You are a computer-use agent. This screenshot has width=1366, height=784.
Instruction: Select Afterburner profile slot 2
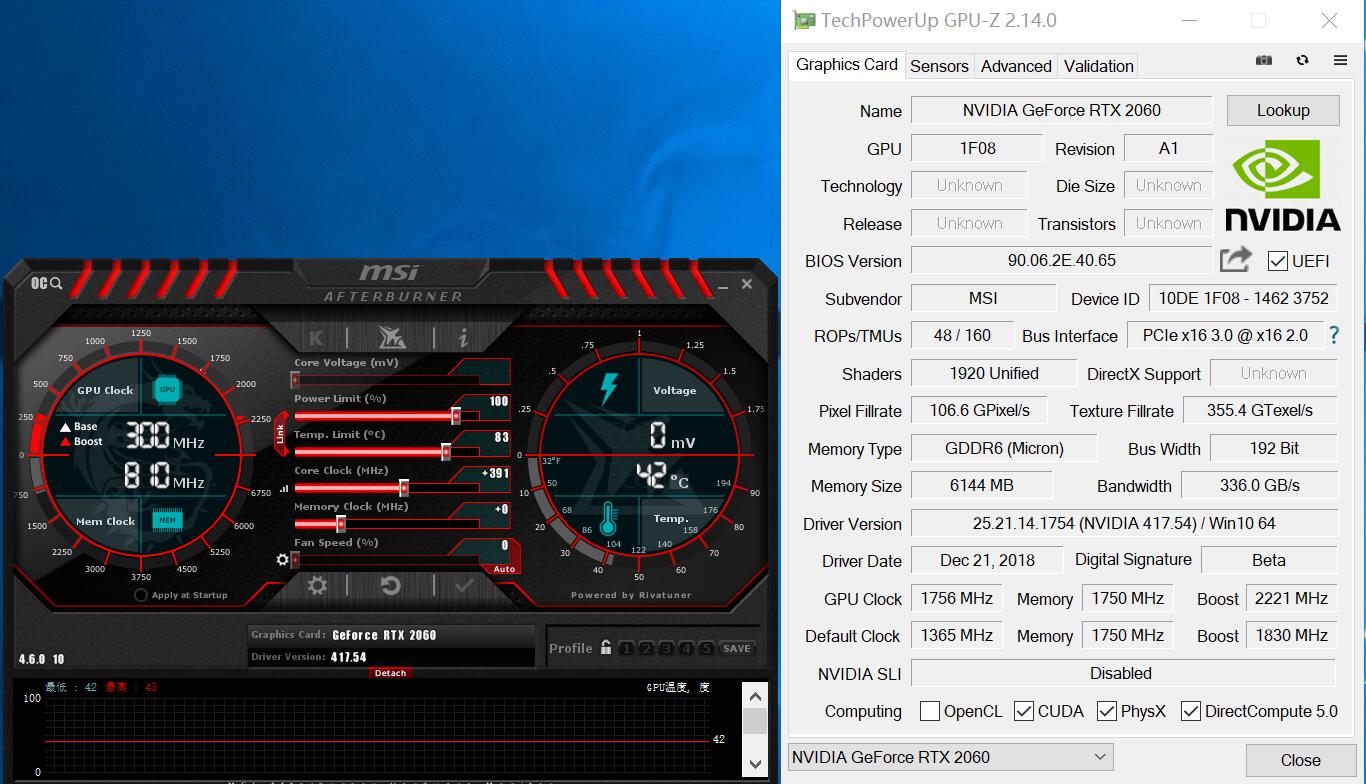[x=646, y=648]
